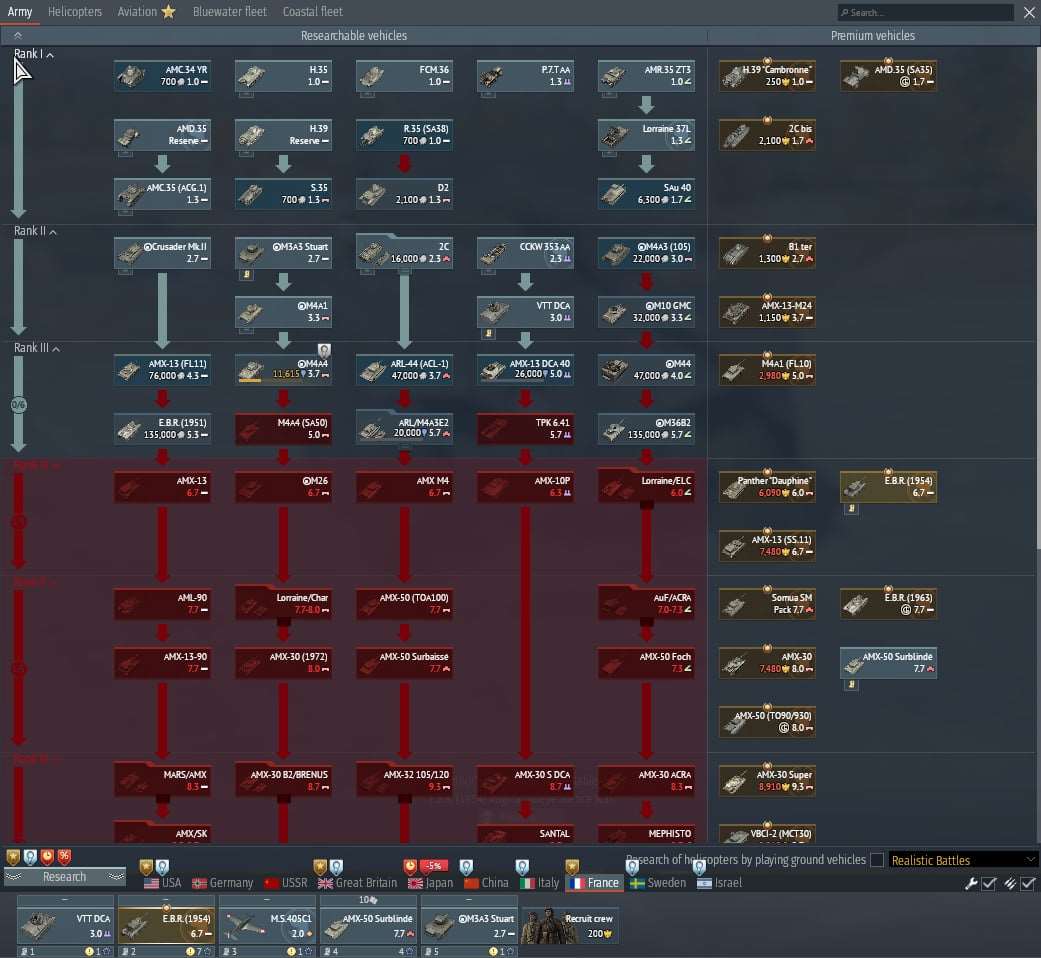Select the AMR.35 ZT3 vehicle card
Viewport: 1041px width, 958px height.
[x=646, y=76]
